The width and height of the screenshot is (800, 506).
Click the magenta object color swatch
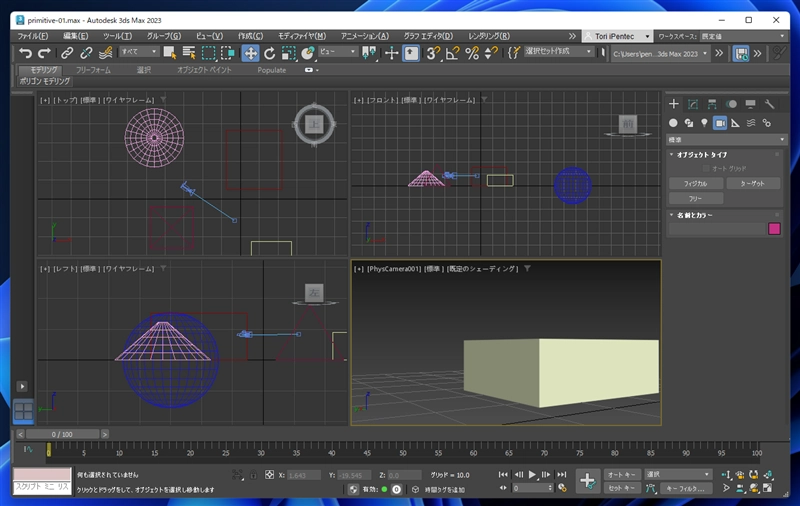[x=773, y=229]
